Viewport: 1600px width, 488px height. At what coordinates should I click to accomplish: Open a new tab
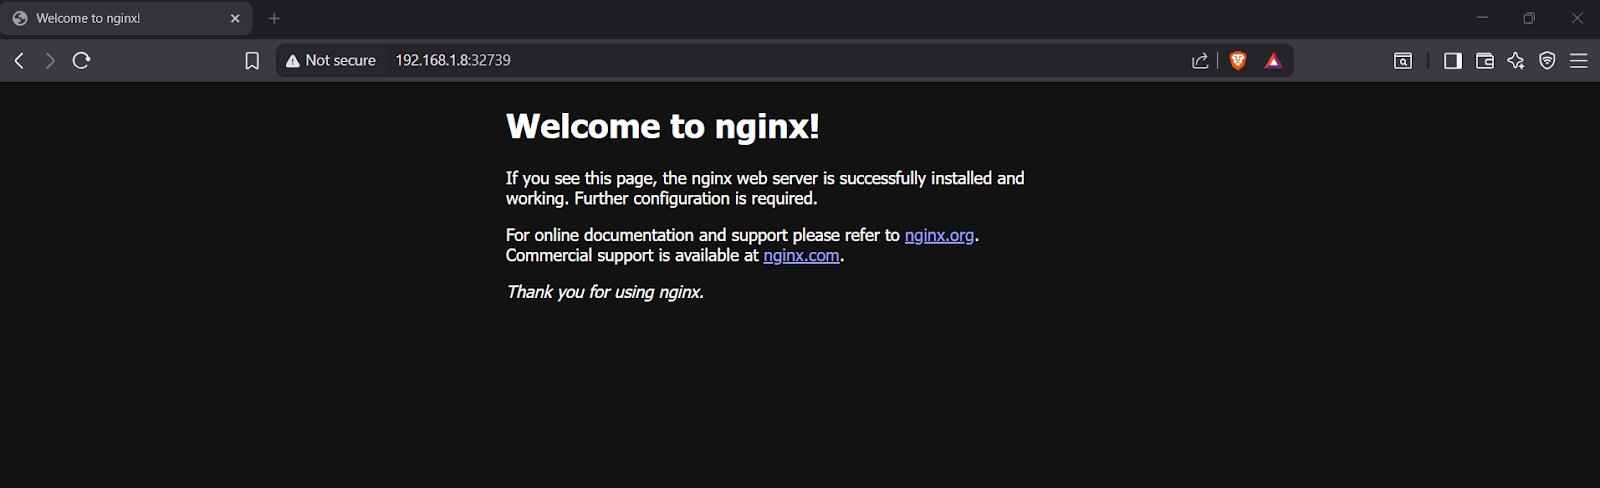click(x=274, y=19)
